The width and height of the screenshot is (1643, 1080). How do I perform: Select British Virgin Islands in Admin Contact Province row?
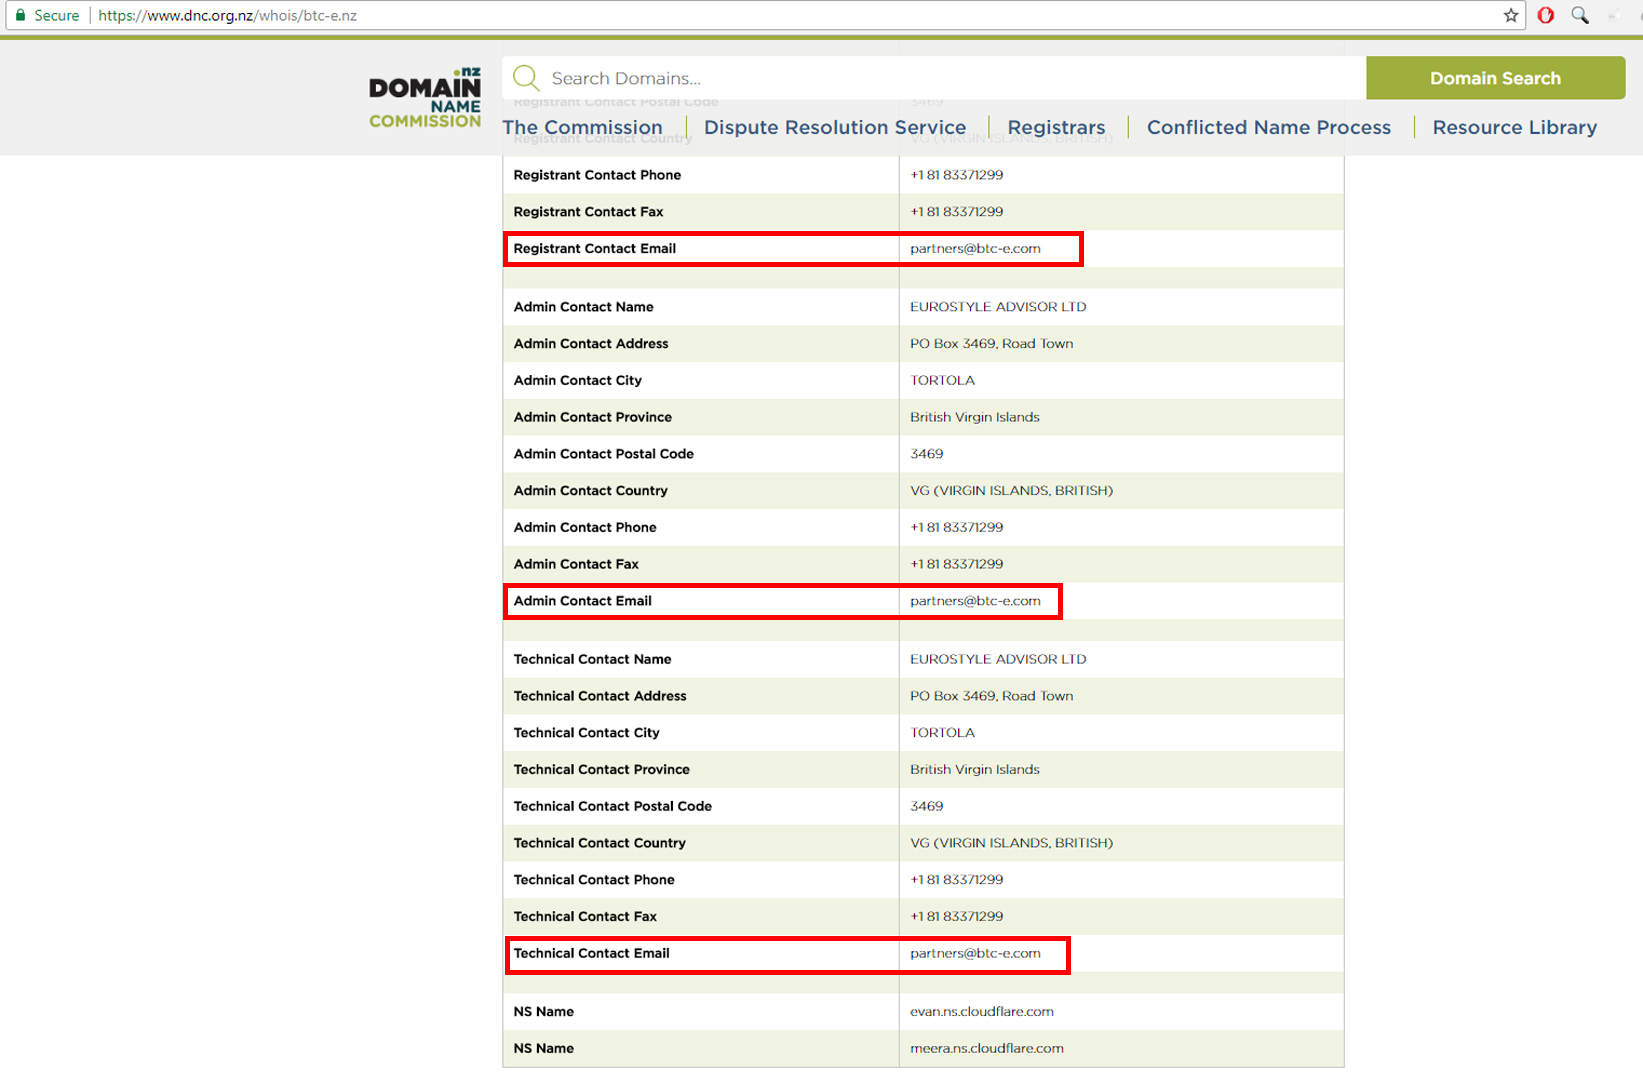click(975, 418)
